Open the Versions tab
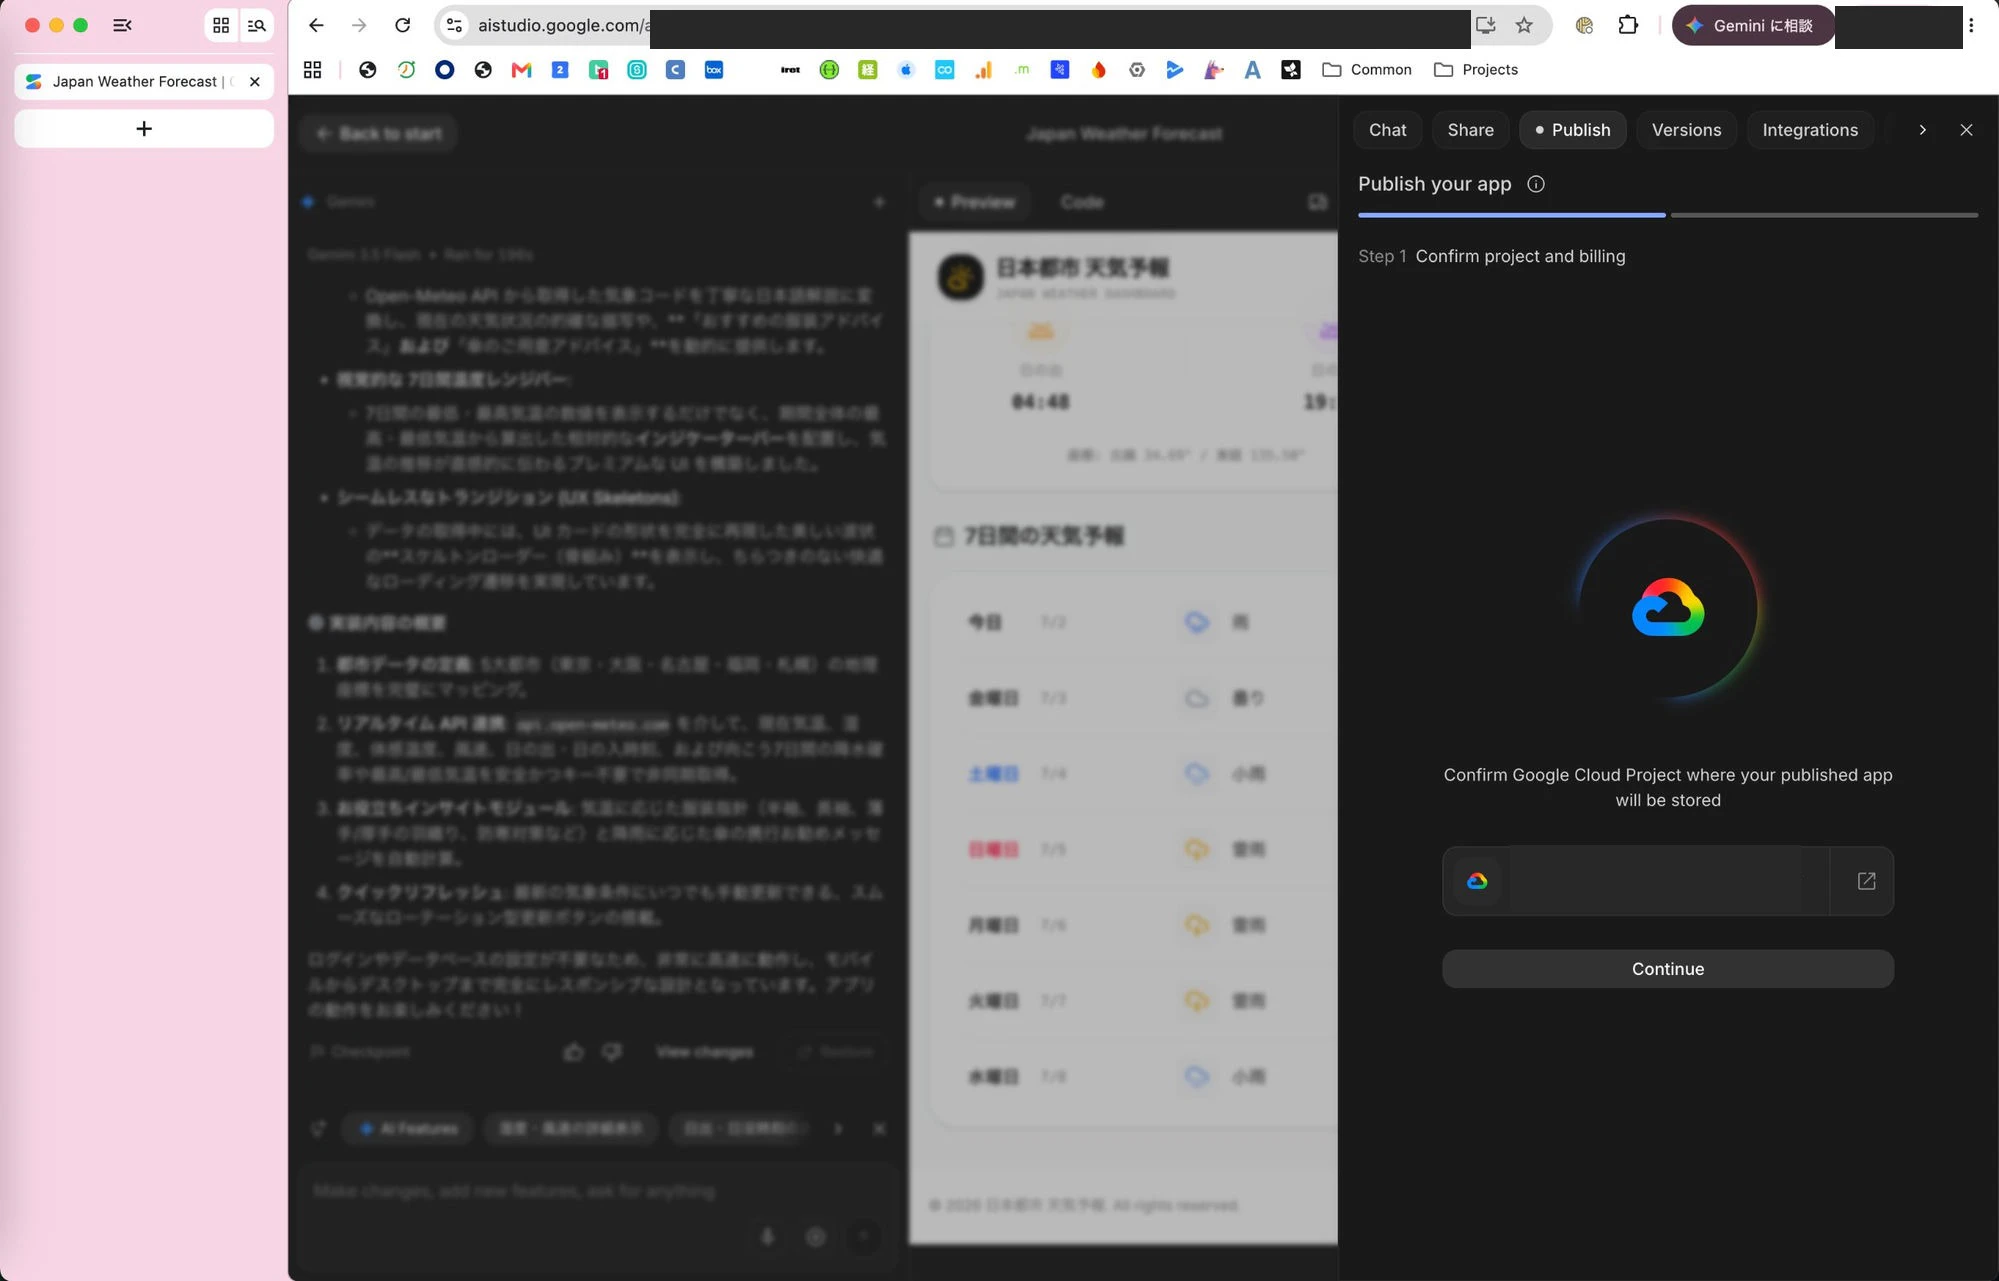Image resolution: width=1999 pixels, height=1281 pixels. [1686, 130]
